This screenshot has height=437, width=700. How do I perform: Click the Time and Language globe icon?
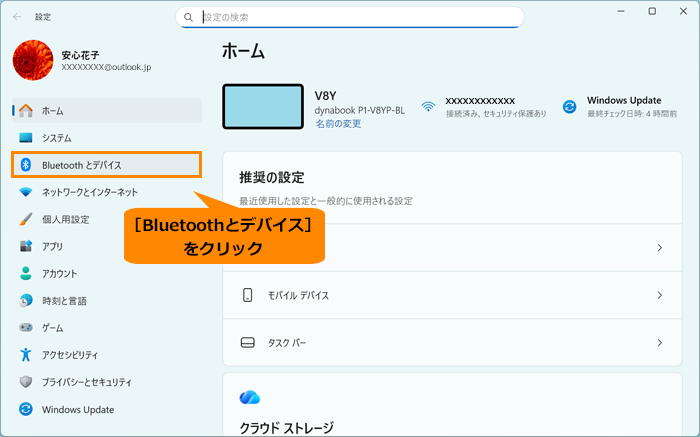[x=26, y=300]
